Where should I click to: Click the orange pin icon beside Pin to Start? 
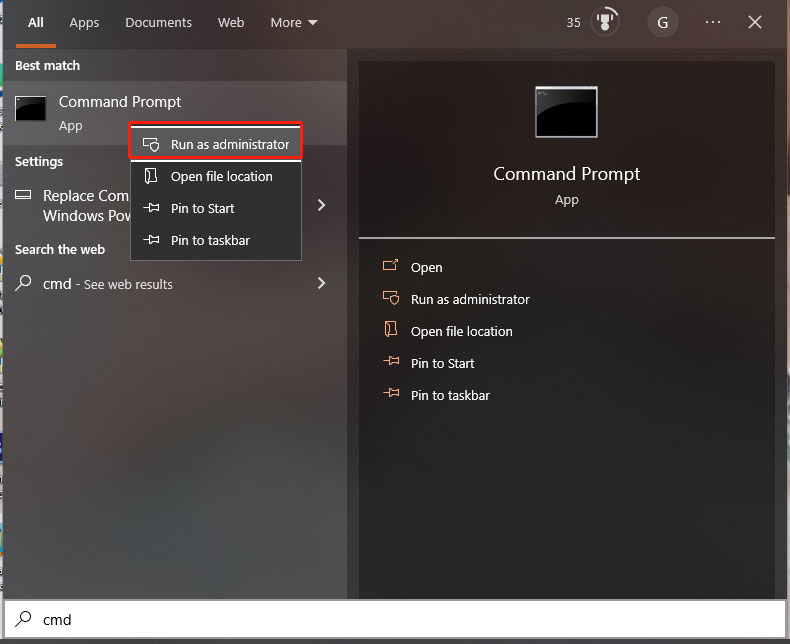(391, 361)
